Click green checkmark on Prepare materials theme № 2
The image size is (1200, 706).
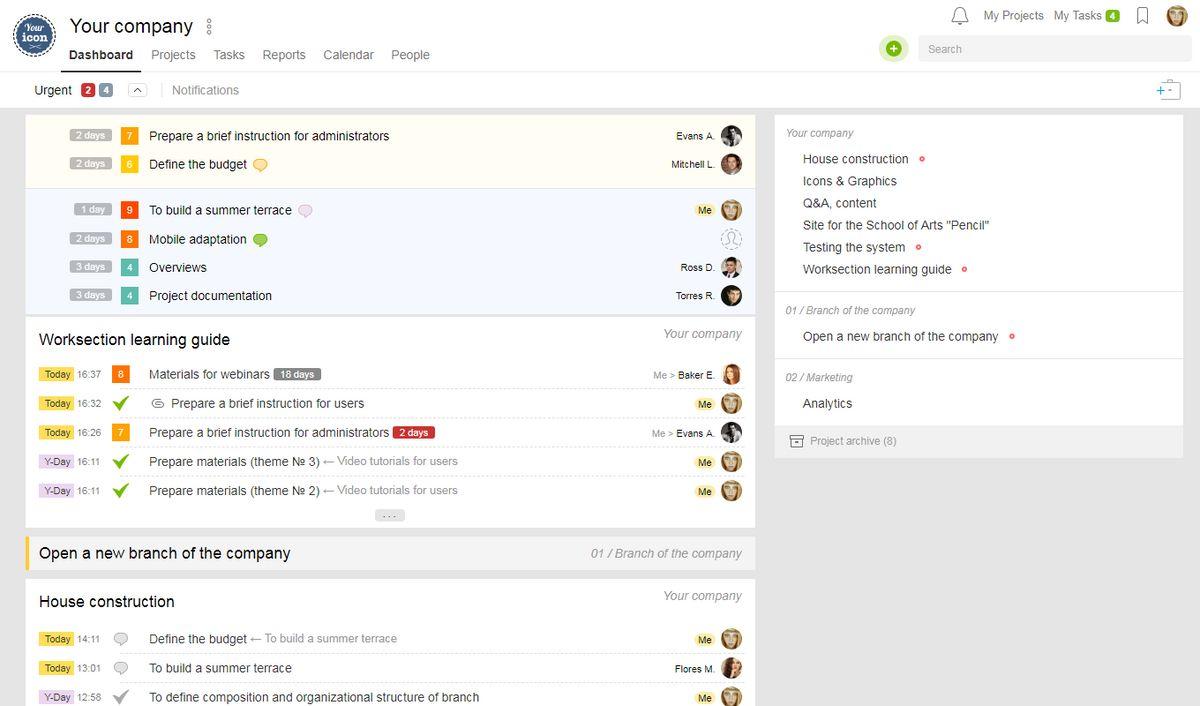(121, 490)
